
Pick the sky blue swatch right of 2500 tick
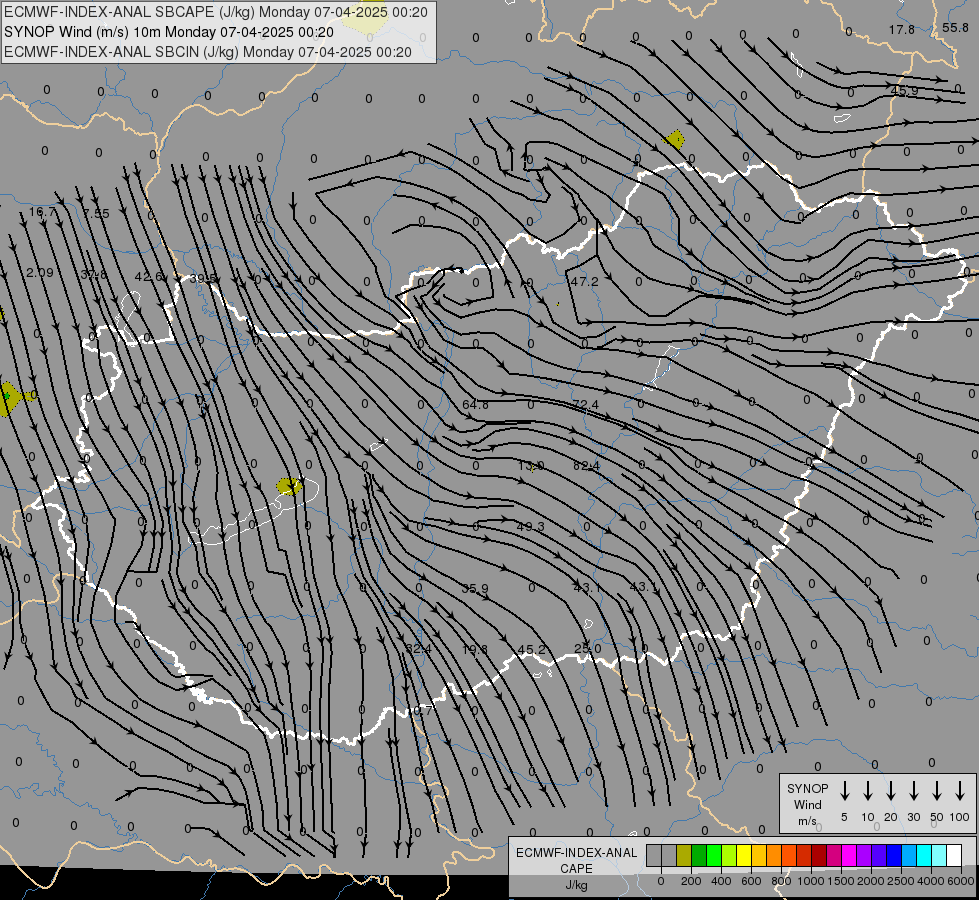pos(908,855)
